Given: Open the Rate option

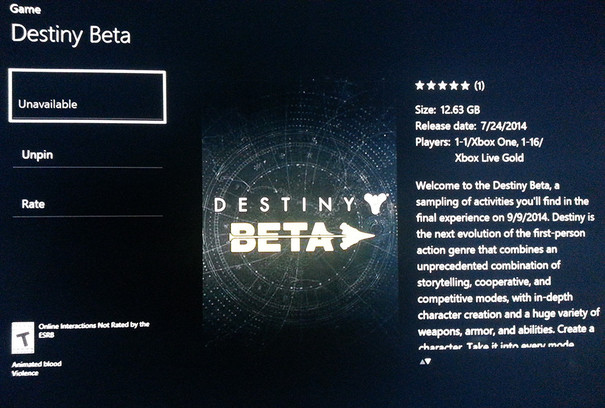Looking at the screenshot, I should (x=88, y=204).
